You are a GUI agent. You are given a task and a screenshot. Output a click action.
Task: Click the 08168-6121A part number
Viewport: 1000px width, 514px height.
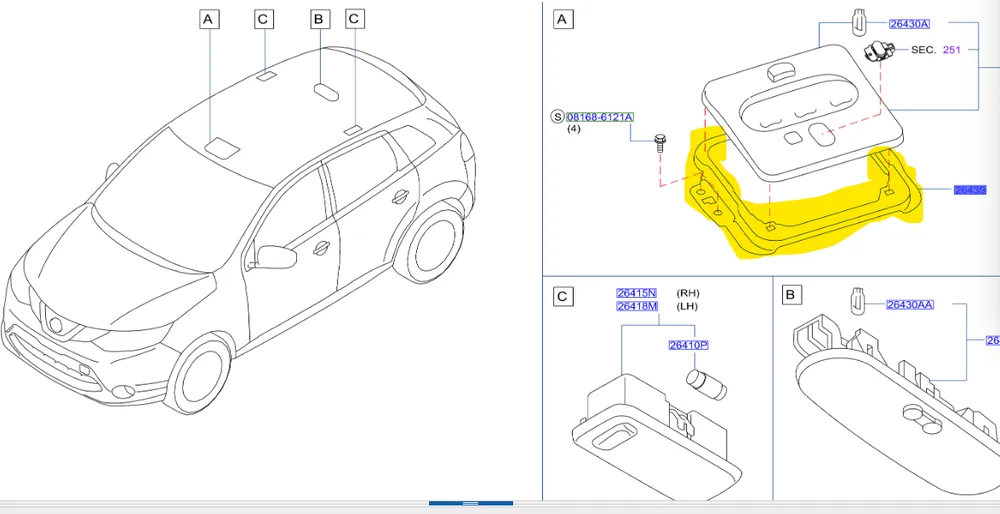[x=600, y=117]
